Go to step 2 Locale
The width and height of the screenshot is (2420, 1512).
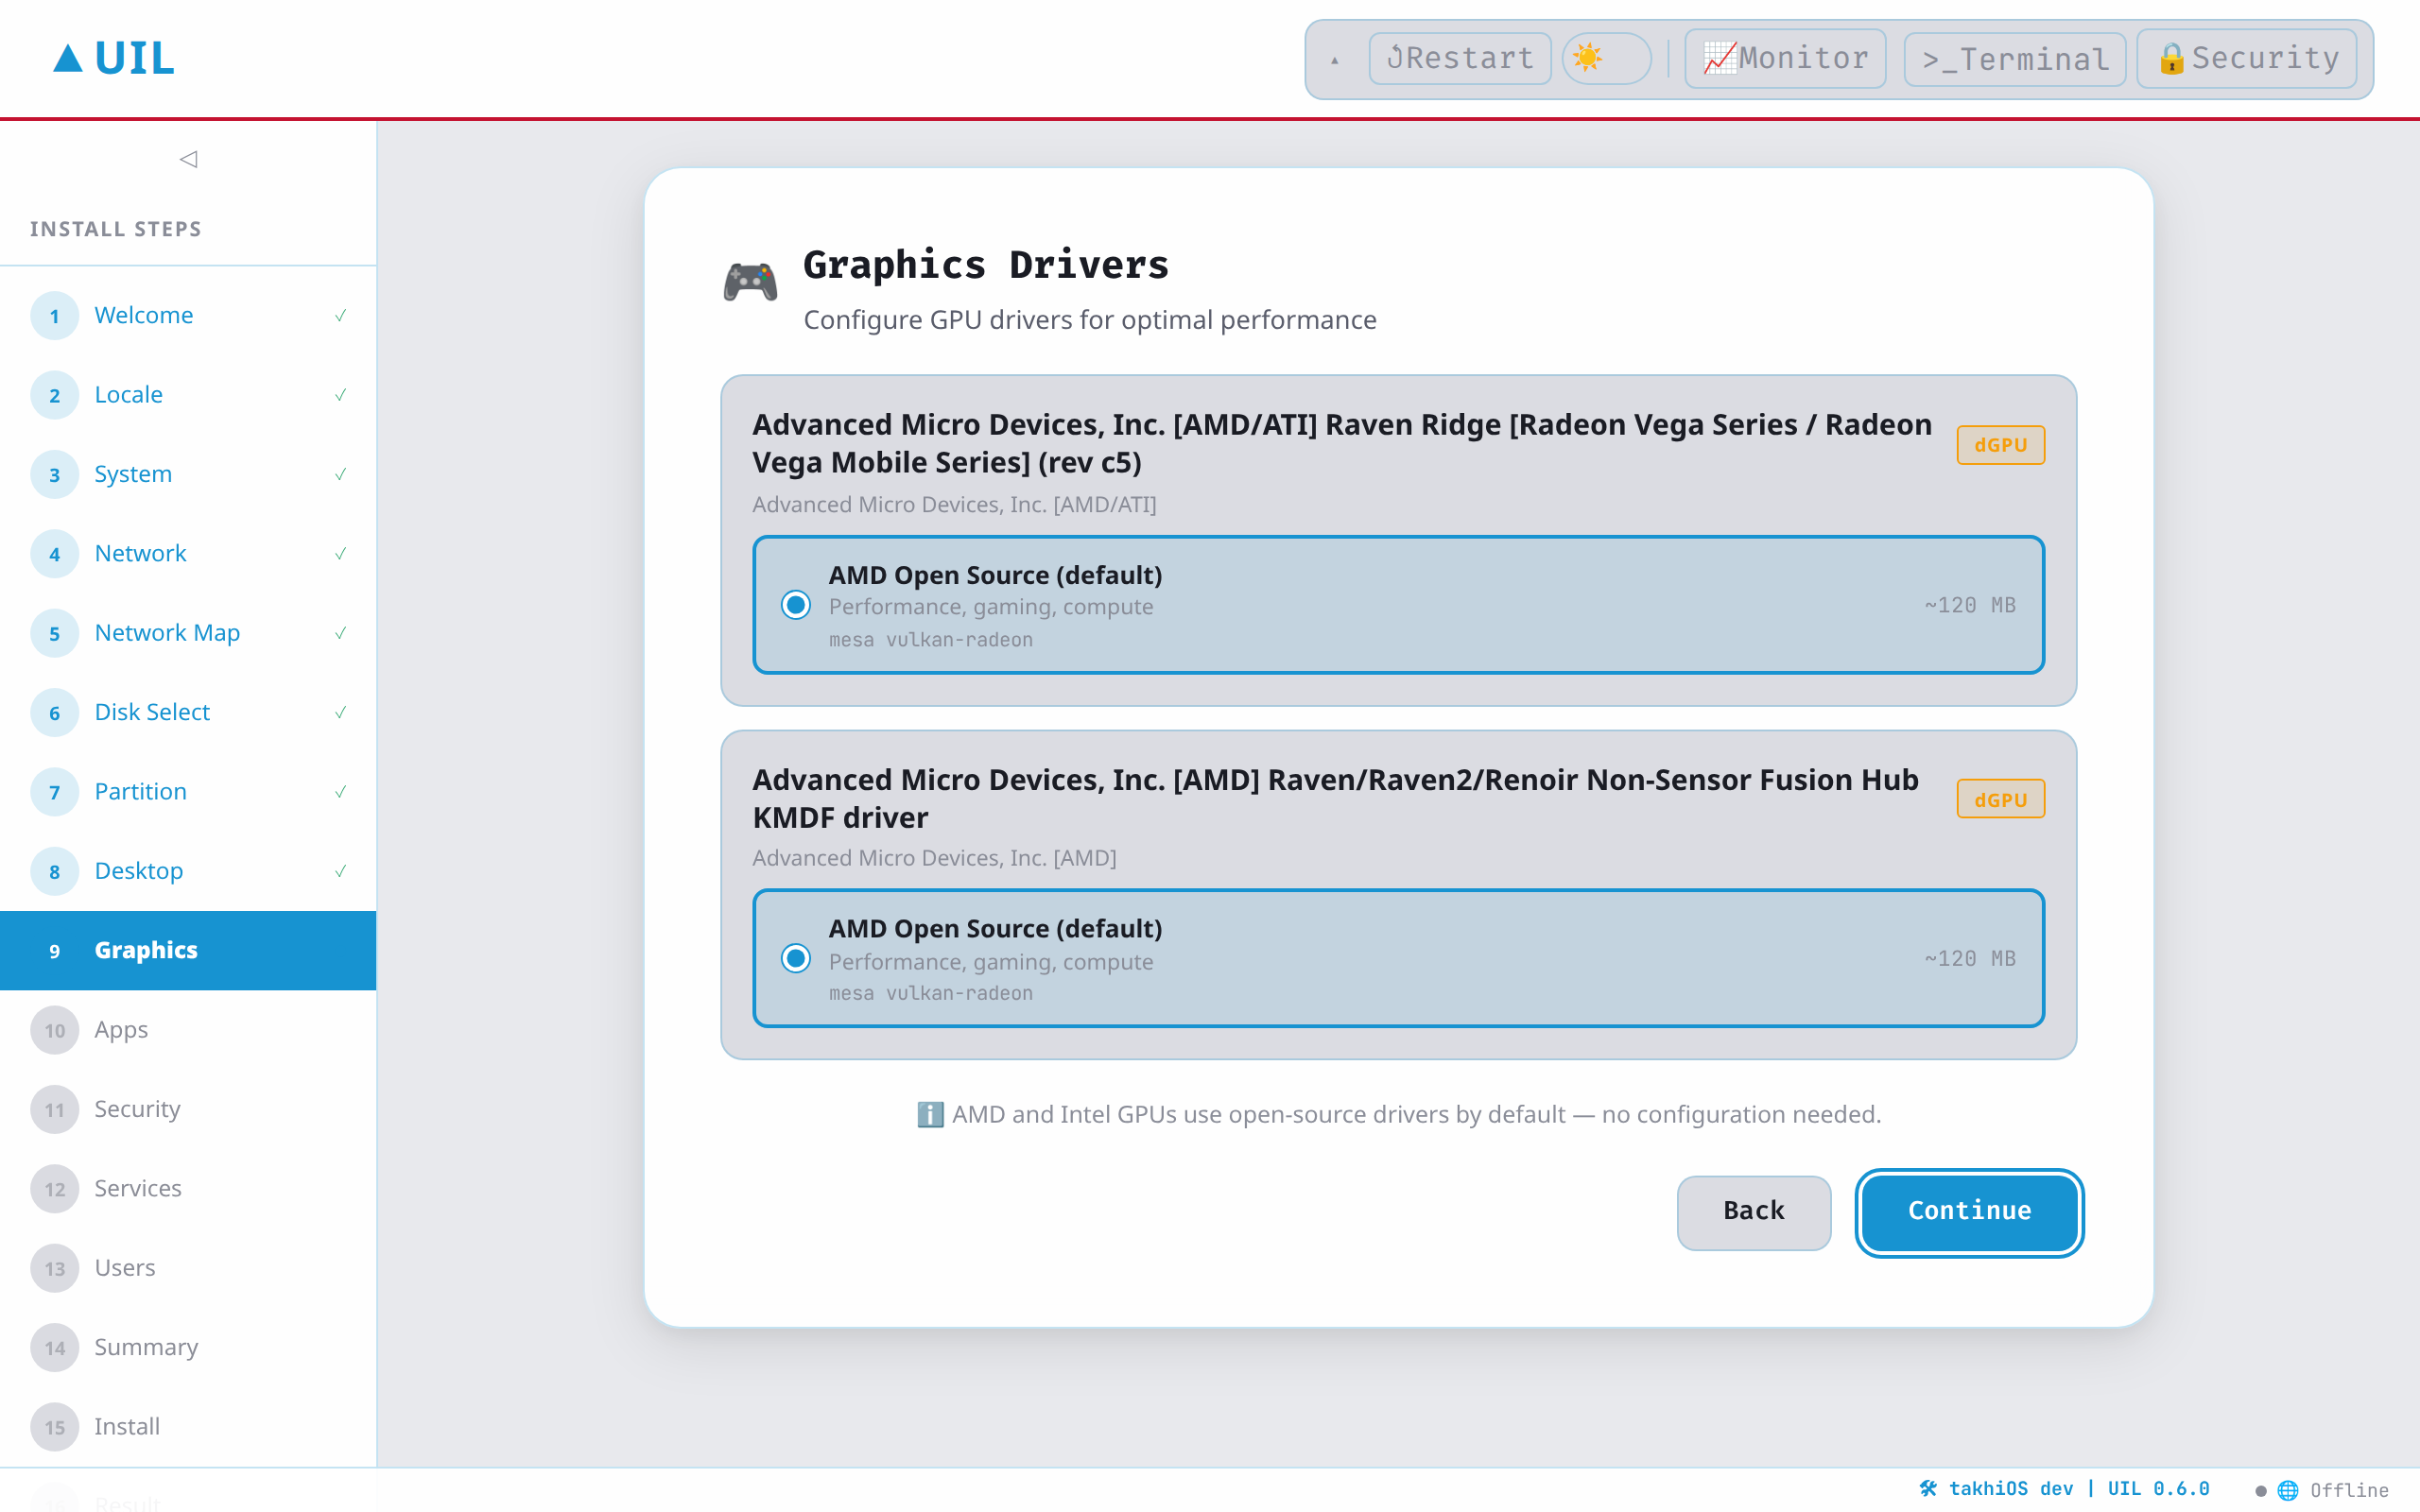tap(188, 395)
